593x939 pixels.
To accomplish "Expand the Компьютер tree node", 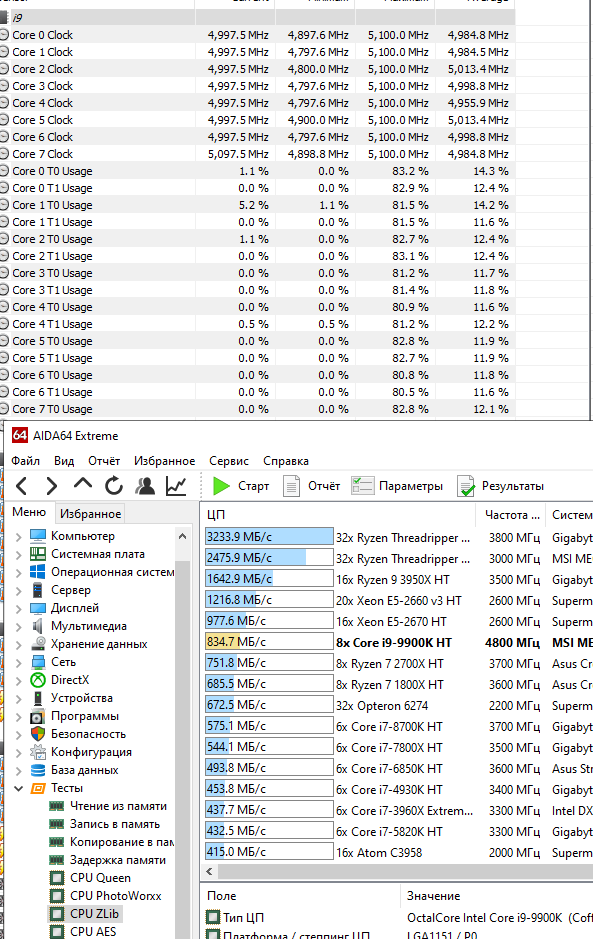I will (19, 537).
